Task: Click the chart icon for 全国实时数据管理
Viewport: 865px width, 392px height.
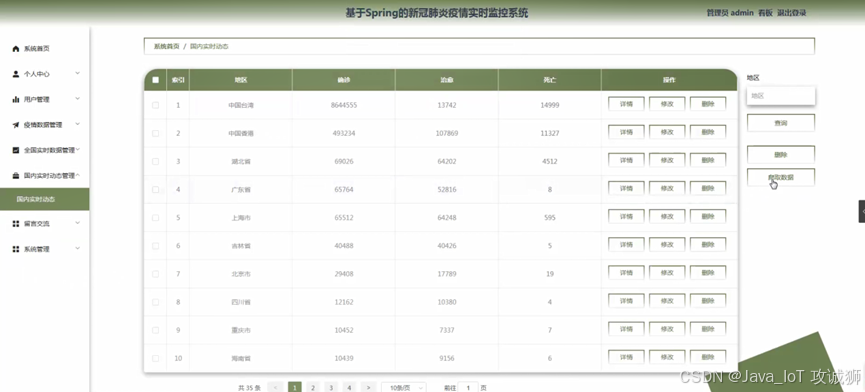Action: pos(15,150)
